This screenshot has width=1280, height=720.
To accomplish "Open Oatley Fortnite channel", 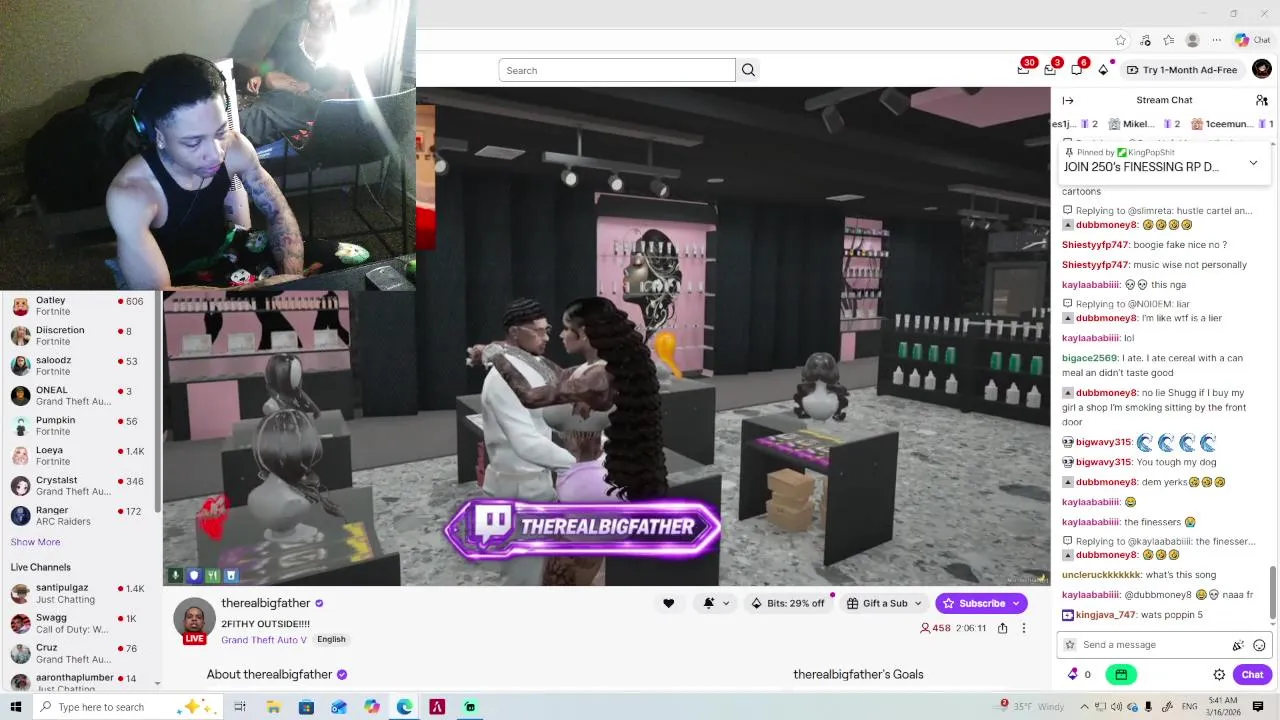I will pos(79,306).
